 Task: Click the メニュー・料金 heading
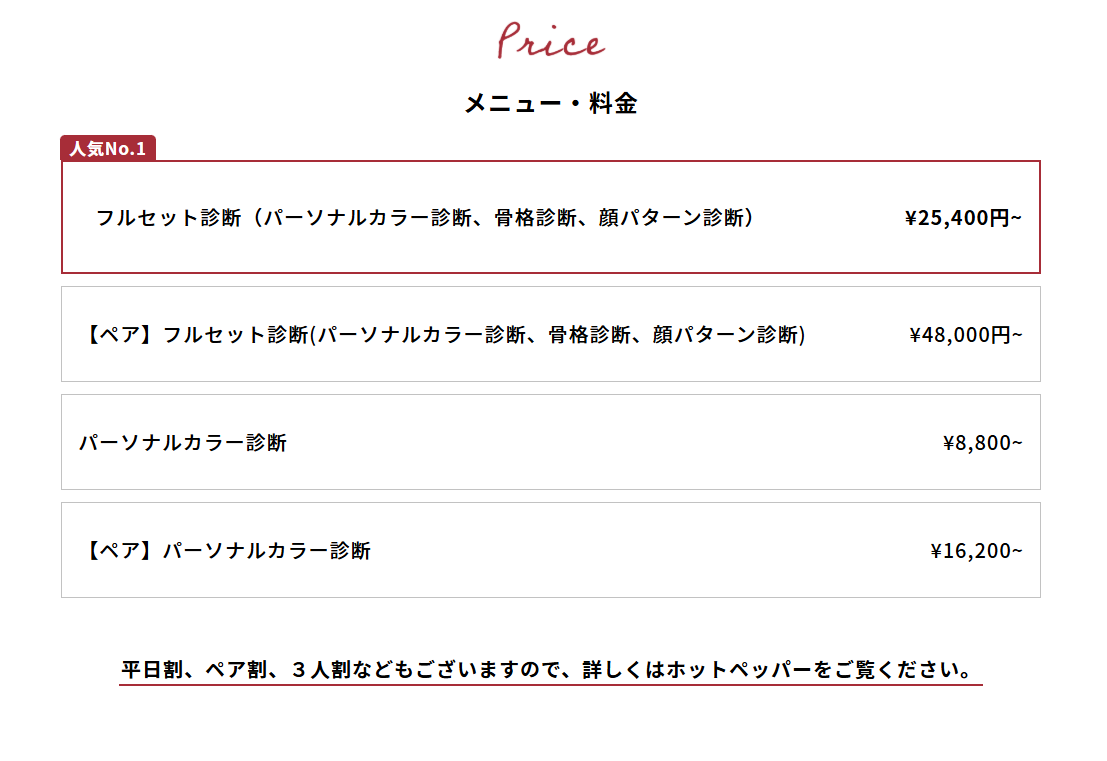[x=551, y=104]
